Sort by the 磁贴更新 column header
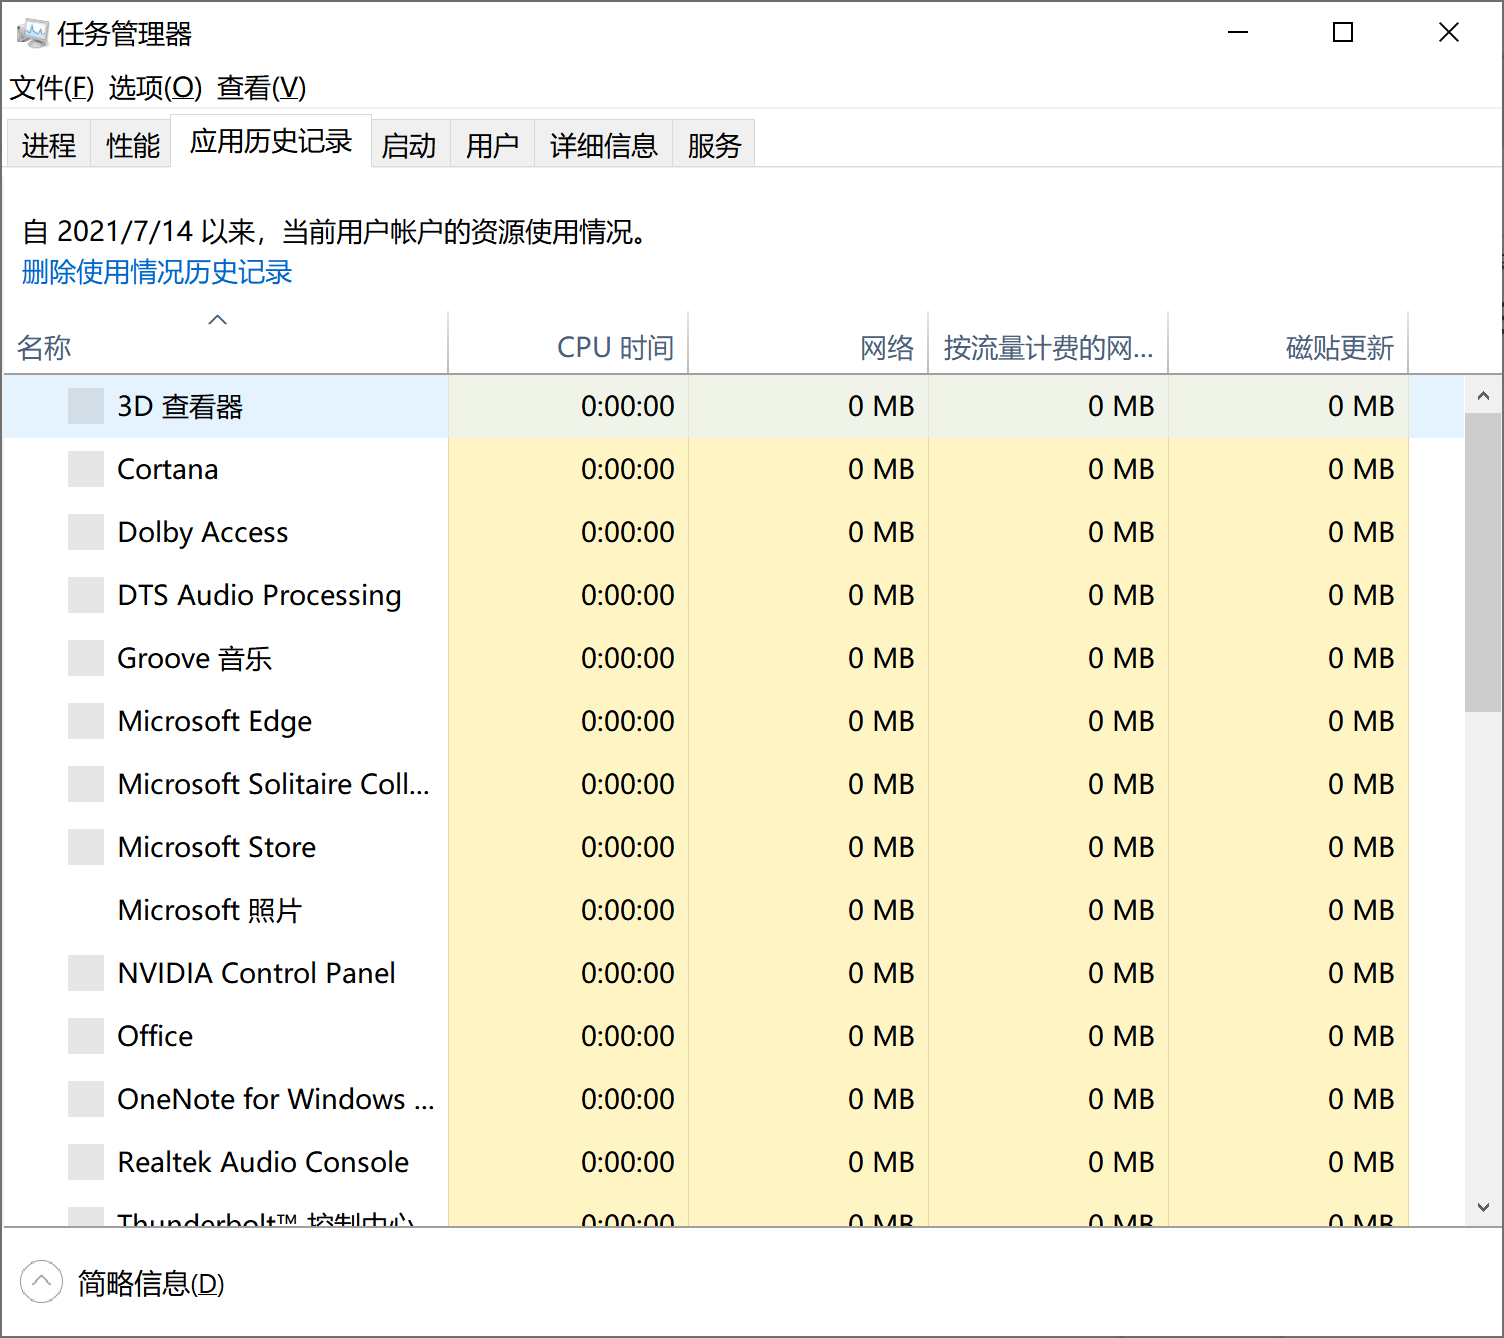 [1289, 343]
